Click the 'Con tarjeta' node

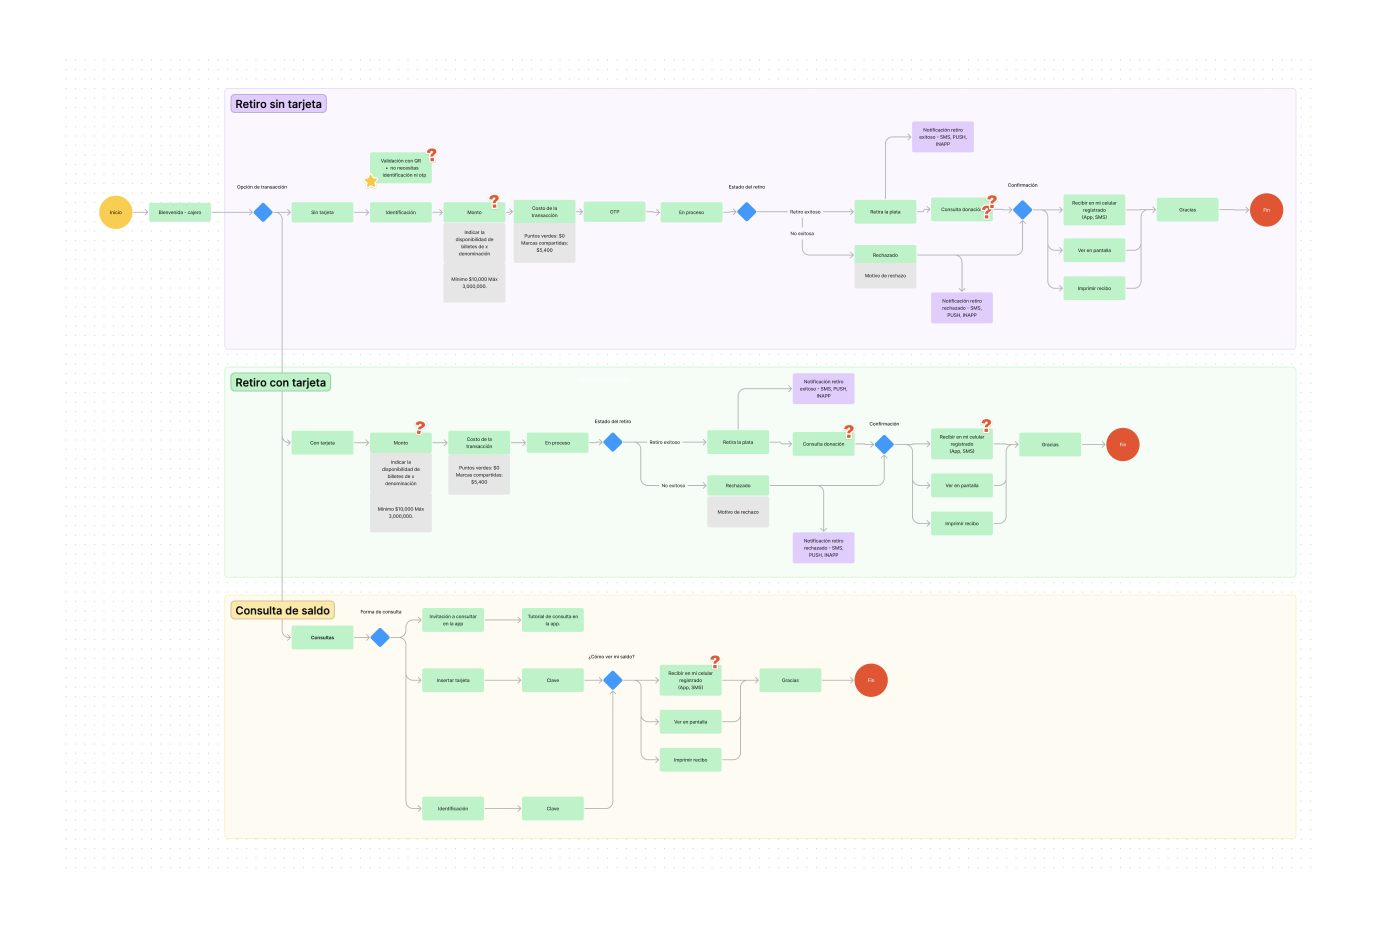[x=322, y=443]
